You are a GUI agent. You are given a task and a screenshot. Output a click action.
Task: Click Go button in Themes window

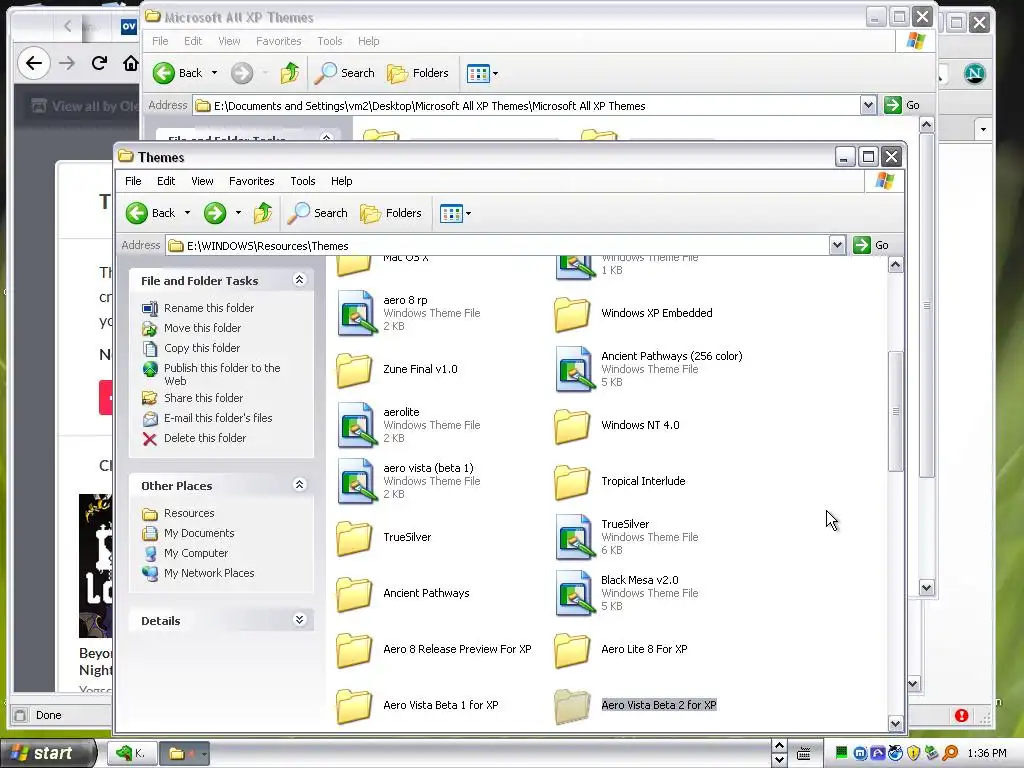(x=871, y=246)
